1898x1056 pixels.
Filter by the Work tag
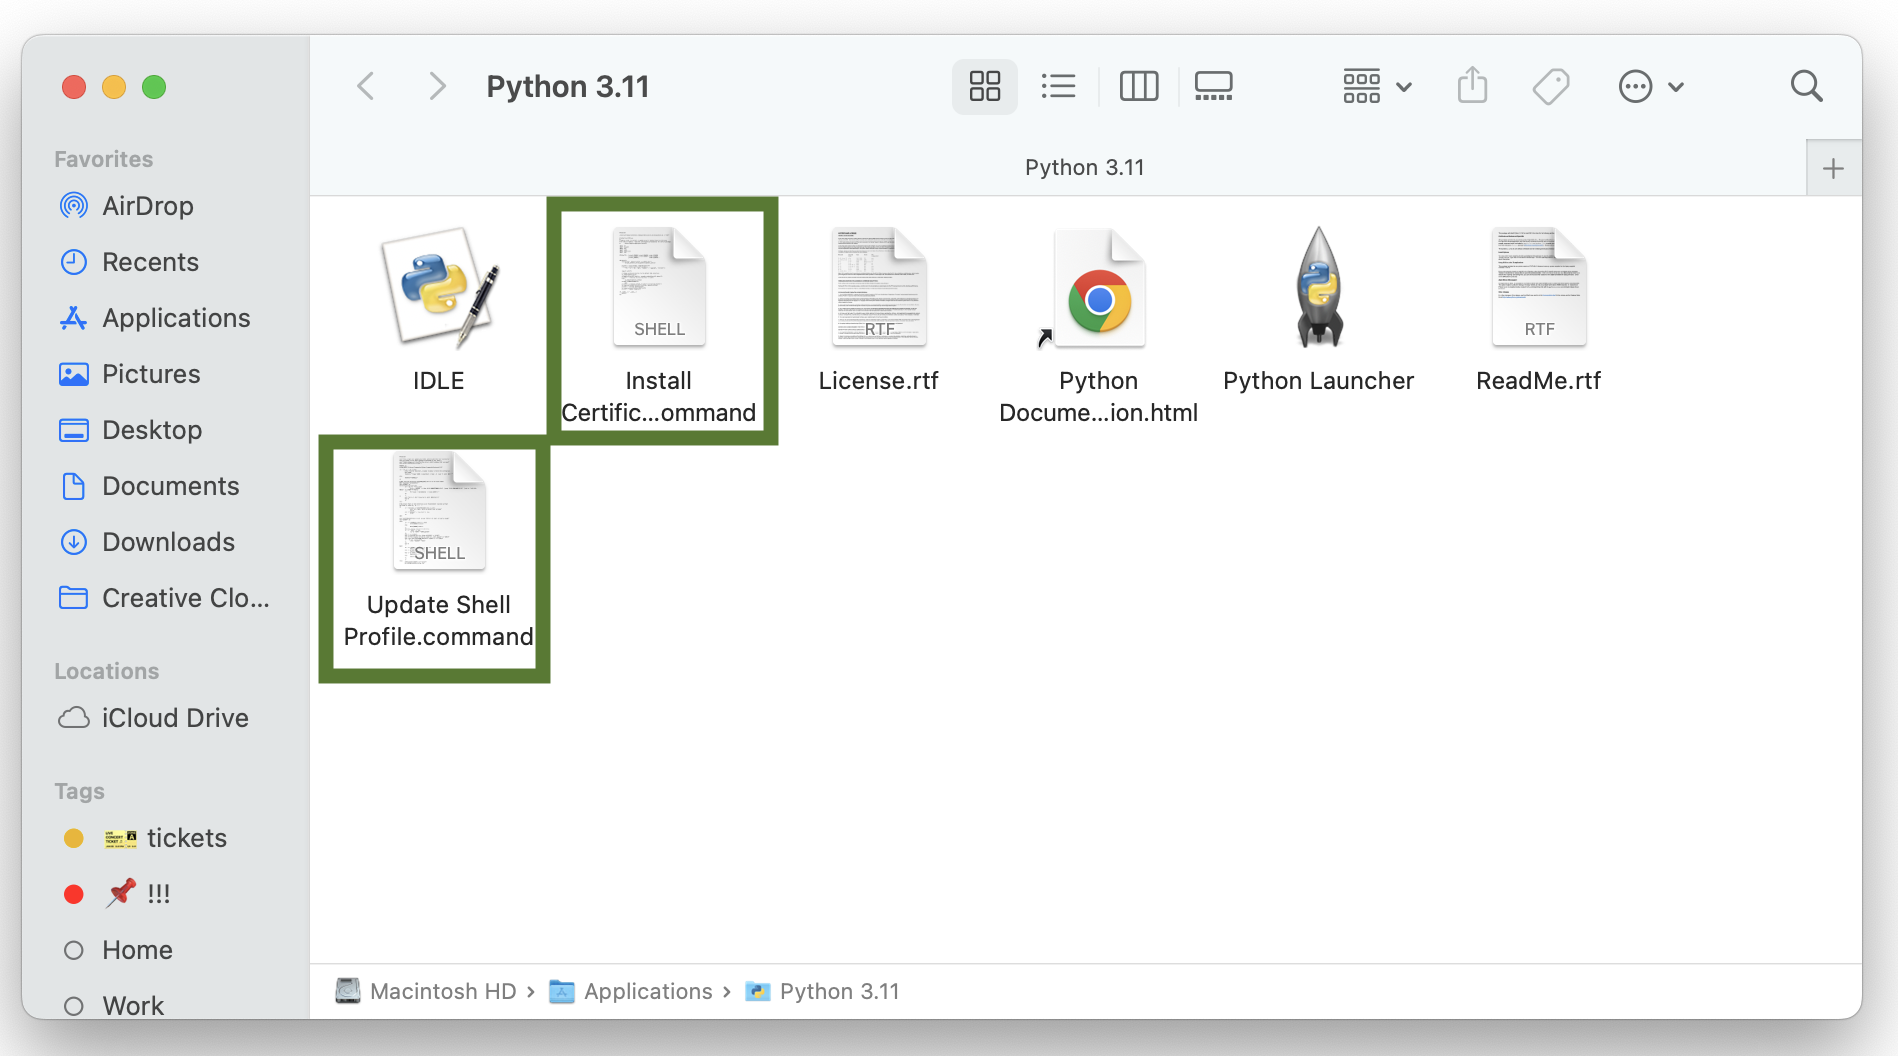133,1005
